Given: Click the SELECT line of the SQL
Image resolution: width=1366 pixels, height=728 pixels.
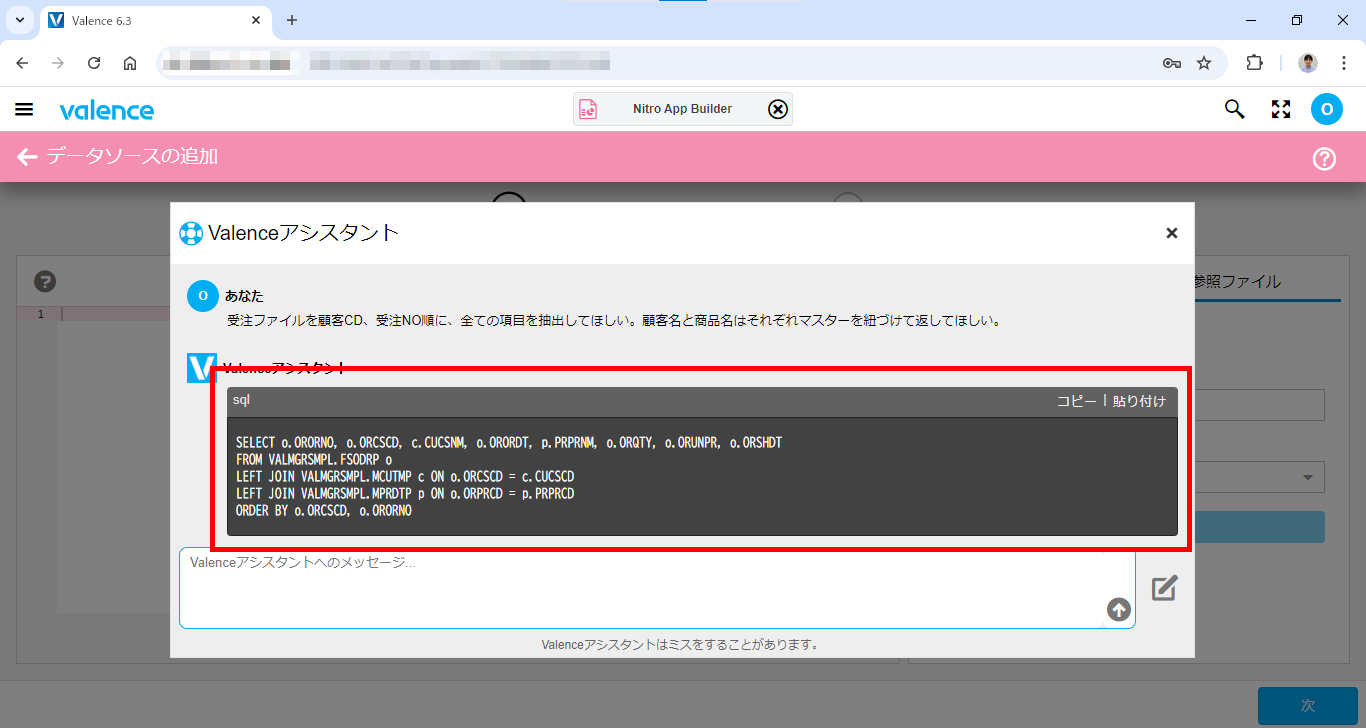Looking at the screenshot, I should (x=509, y=442).
